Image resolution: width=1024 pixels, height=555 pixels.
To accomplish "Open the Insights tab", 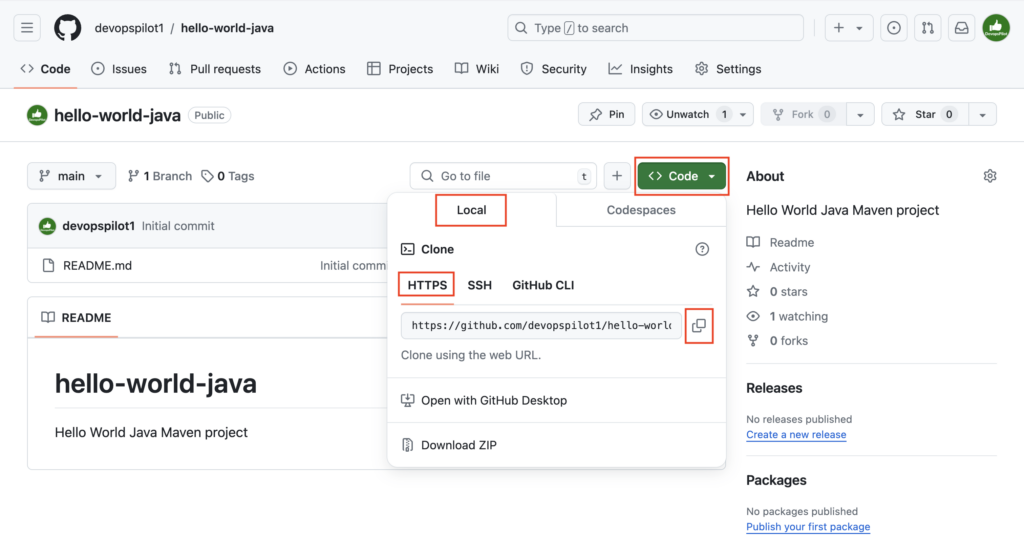I will click(641, 69).
